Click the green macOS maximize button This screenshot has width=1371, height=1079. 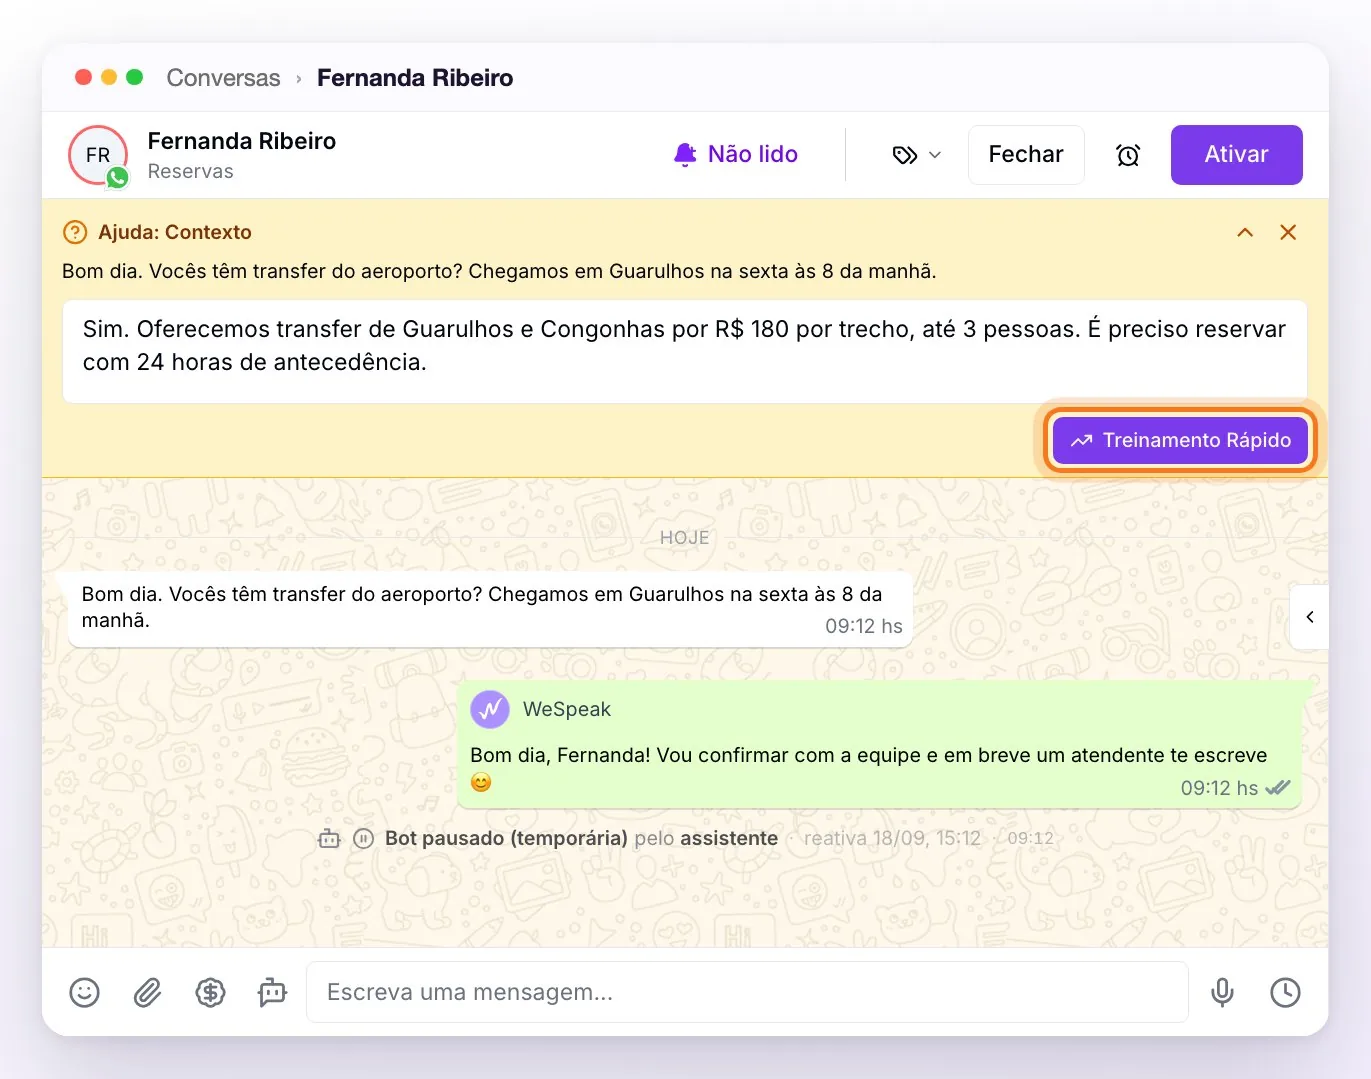click(135, 77)
